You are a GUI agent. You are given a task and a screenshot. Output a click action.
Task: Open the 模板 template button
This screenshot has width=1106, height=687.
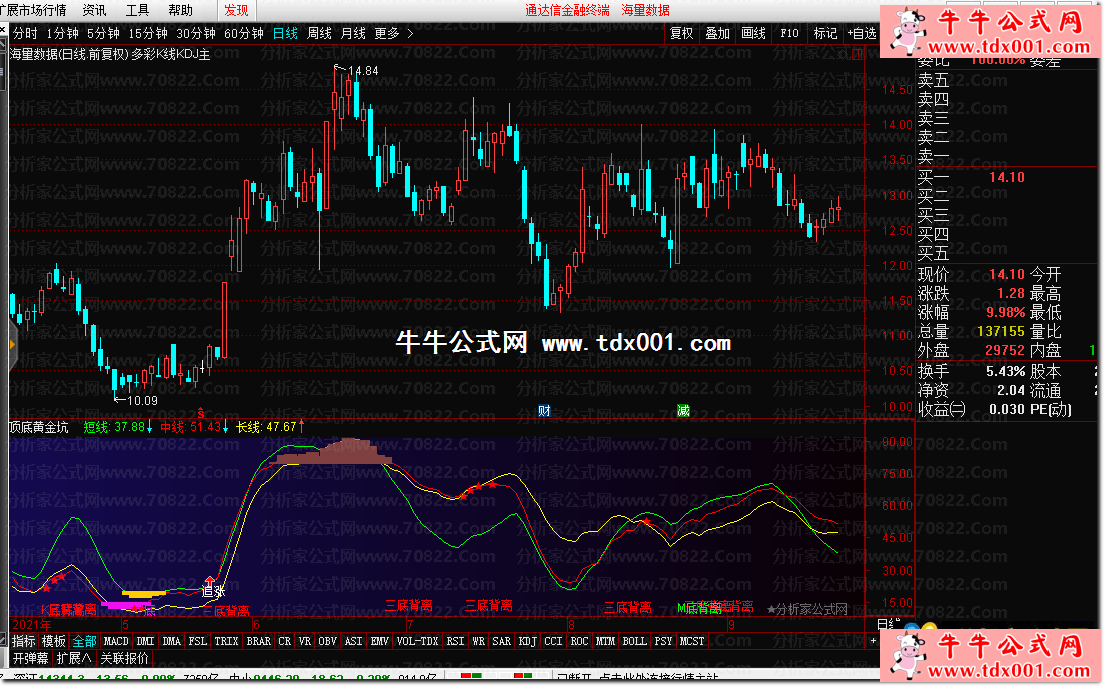[54, 641]
